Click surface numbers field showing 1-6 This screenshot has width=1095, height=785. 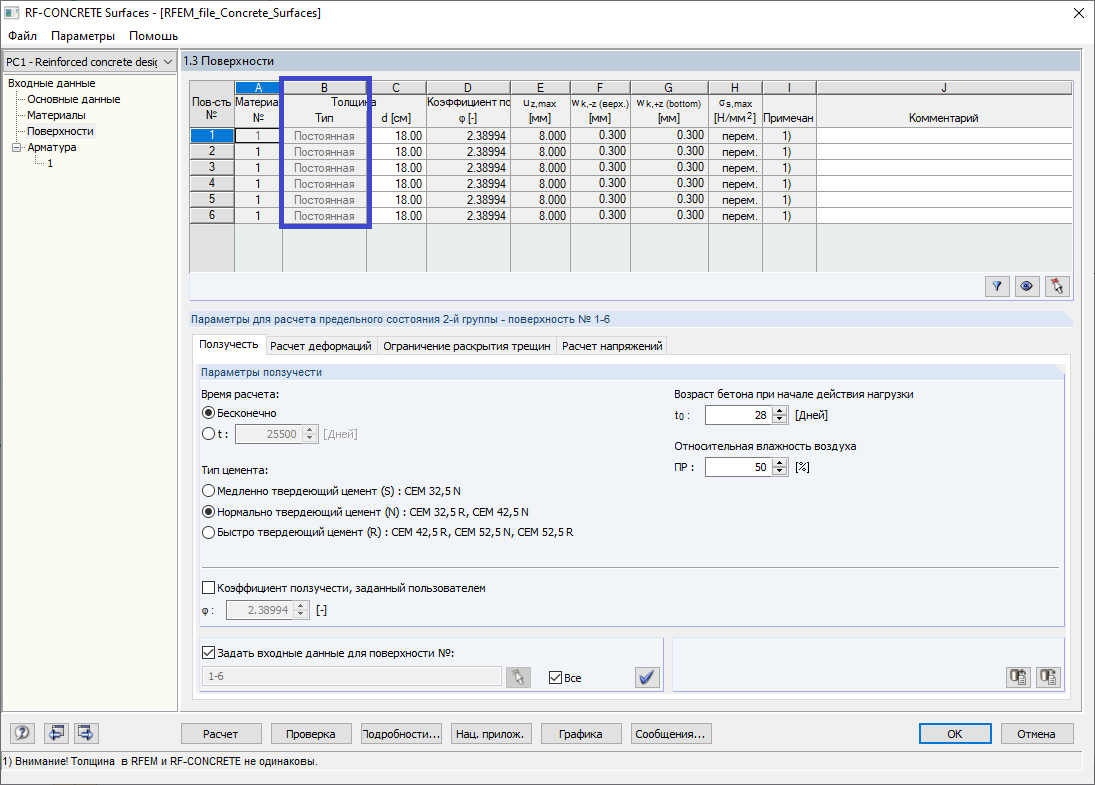click(x=352, y=676)
